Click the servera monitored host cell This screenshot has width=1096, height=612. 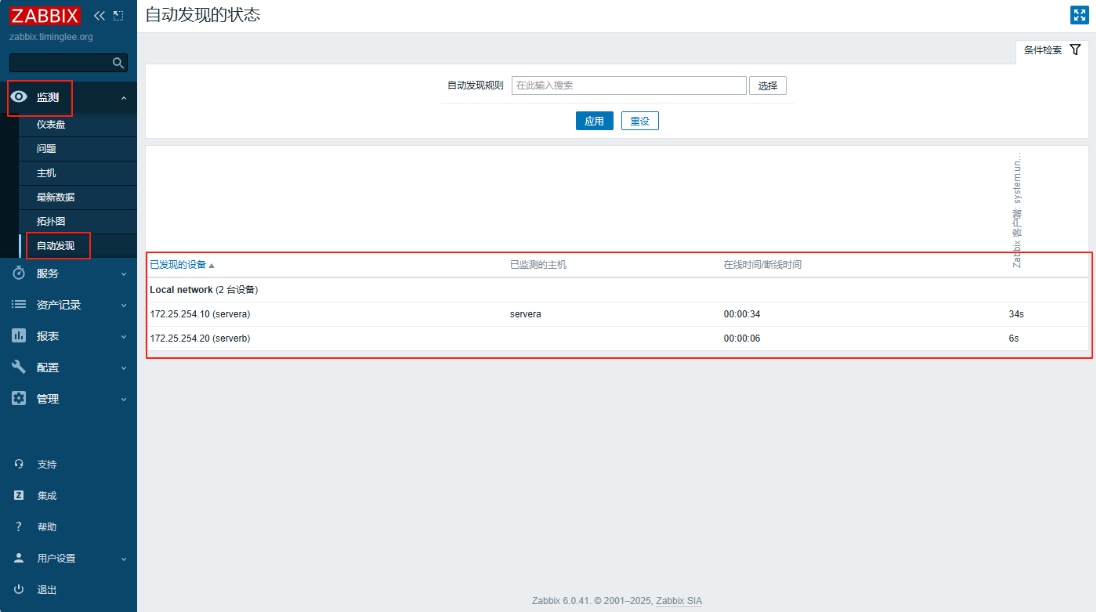tap(526, 314)
